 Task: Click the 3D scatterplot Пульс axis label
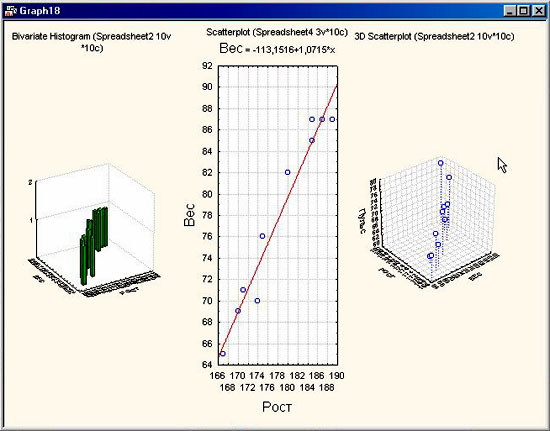tap(363, 221)
